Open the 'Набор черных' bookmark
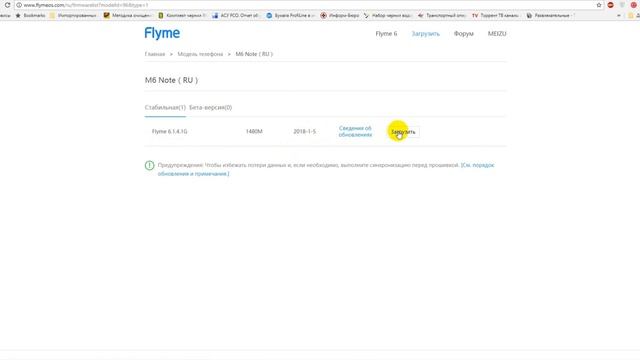640x360 pixels. tap(388, 15)
